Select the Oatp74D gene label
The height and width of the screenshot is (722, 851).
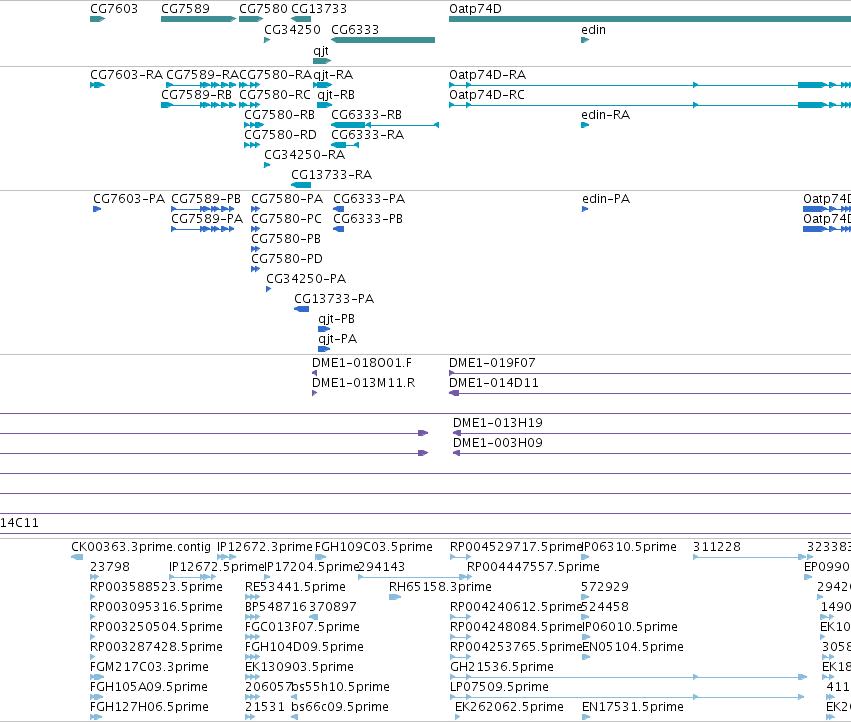coord(475,9)
